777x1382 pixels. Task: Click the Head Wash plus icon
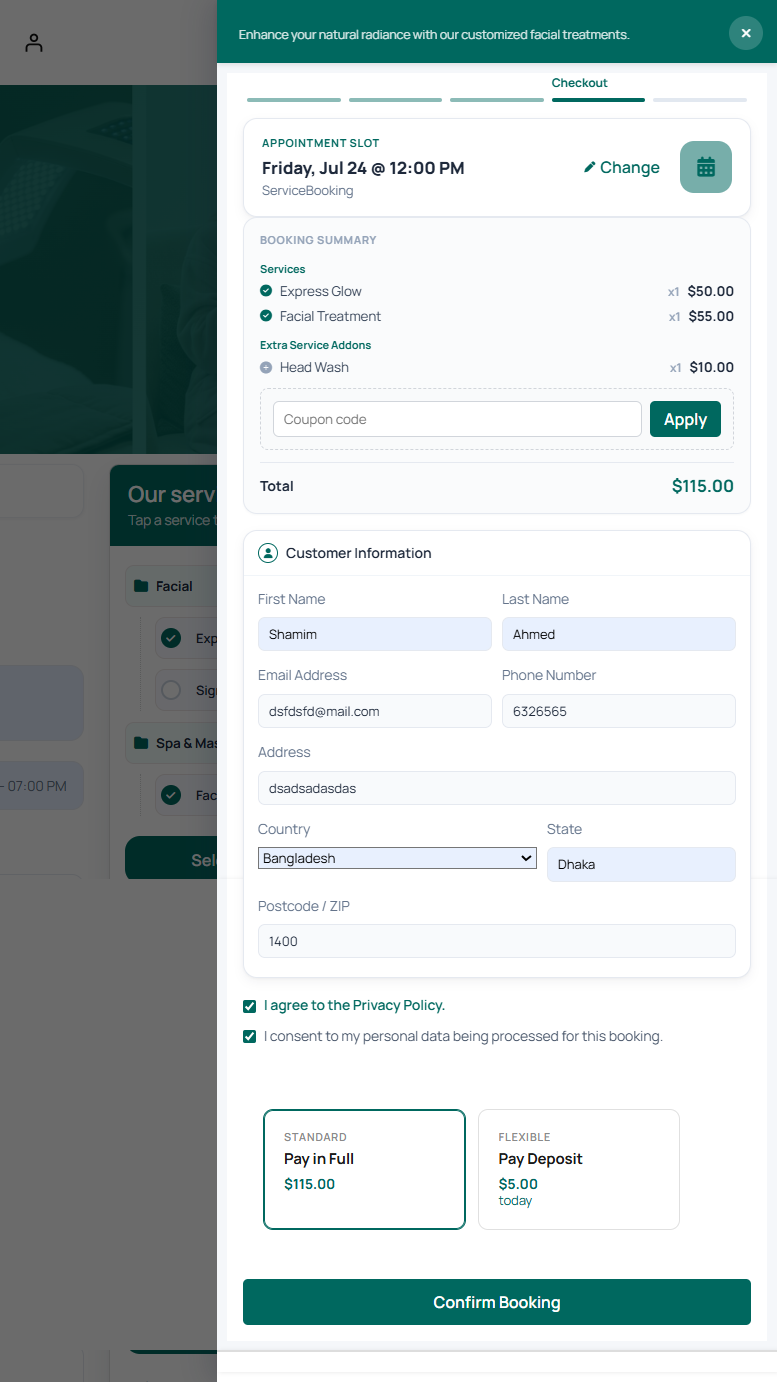pos(266,367)
